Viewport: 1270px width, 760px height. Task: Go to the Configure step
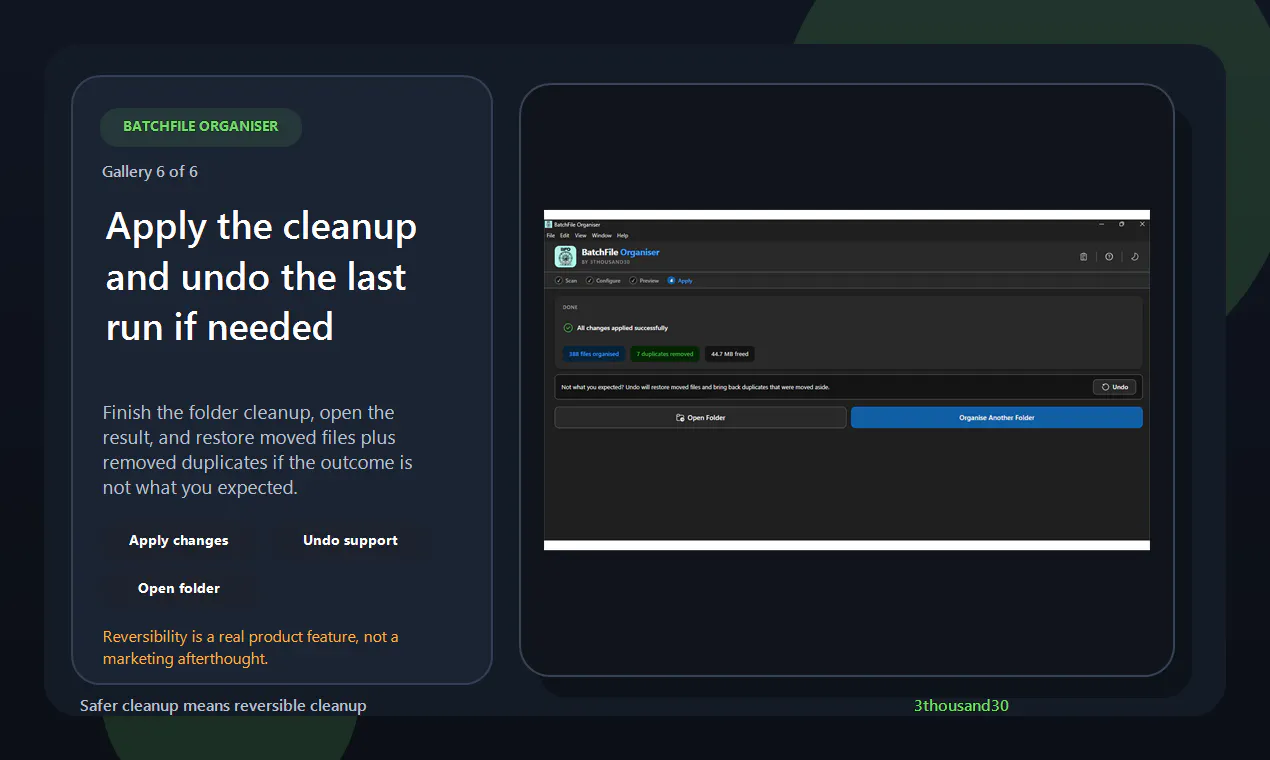tap(603, 281)
